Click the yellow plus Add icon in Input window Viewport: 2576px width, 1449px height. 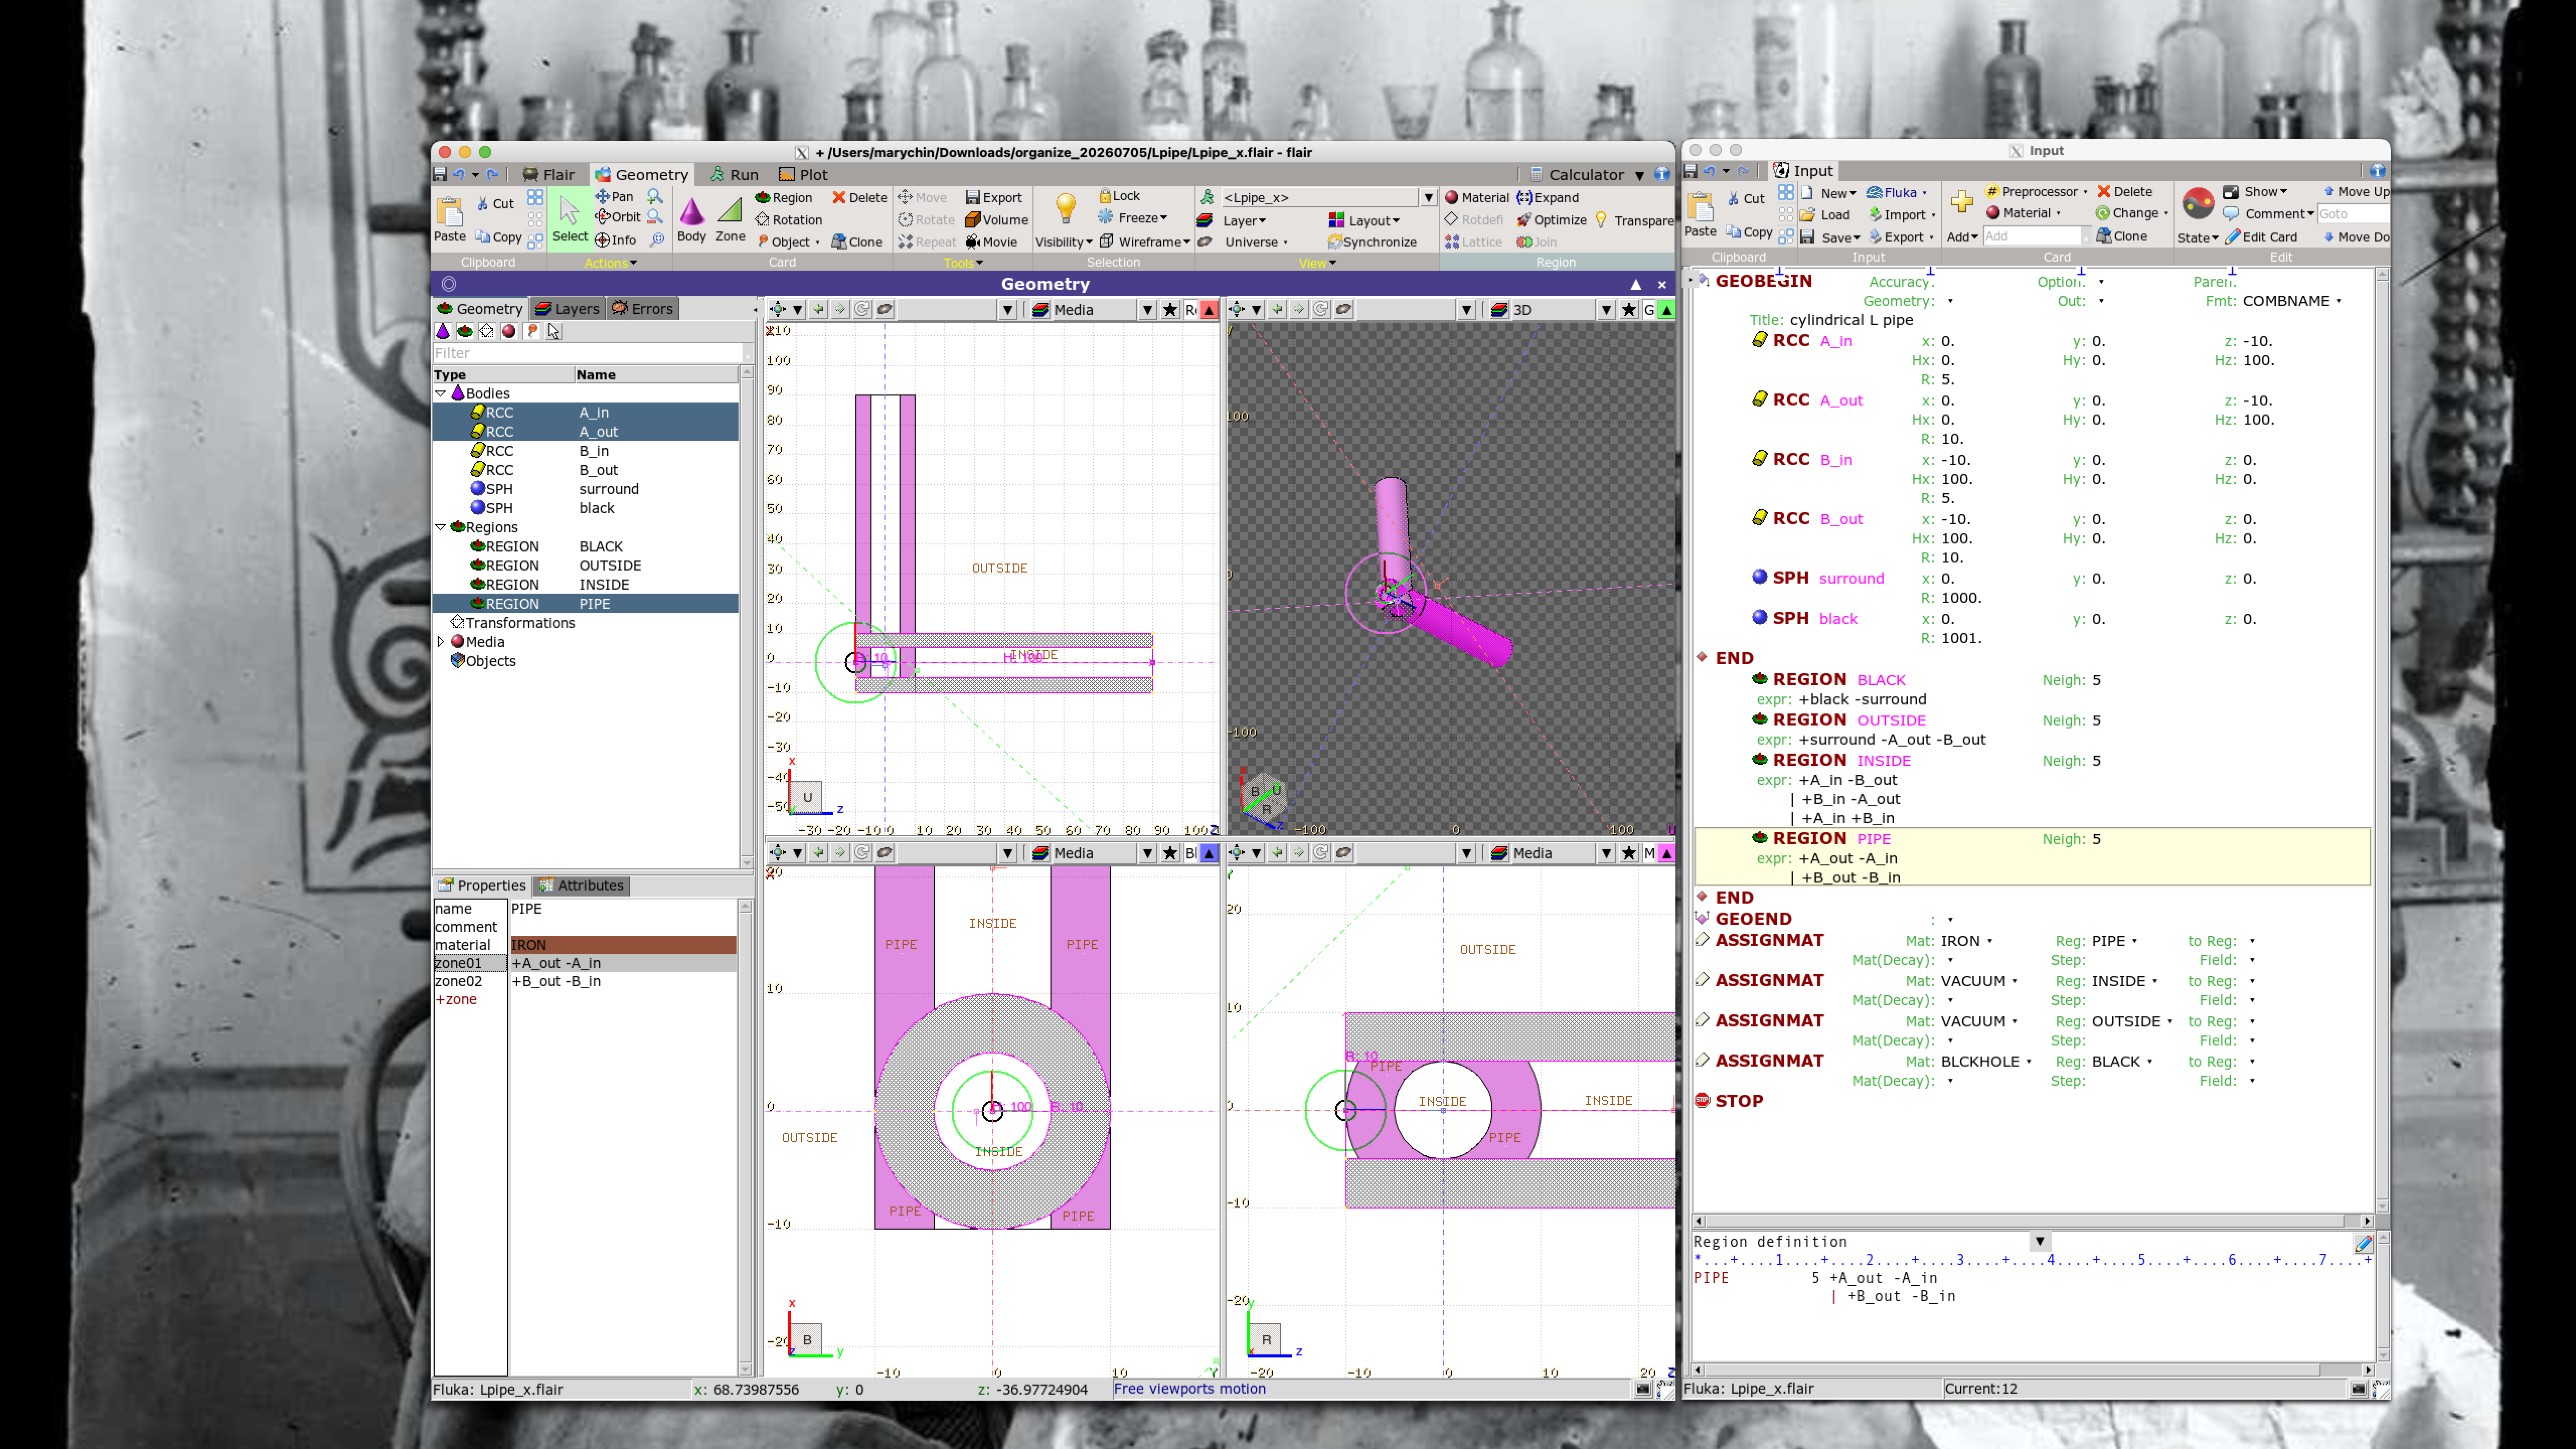pos(1962,201)
